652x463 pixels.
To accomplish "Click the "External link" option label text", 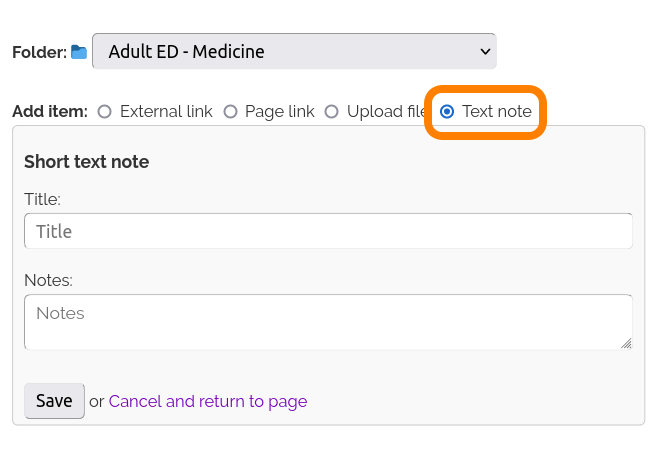I will (x=166, y=112).
